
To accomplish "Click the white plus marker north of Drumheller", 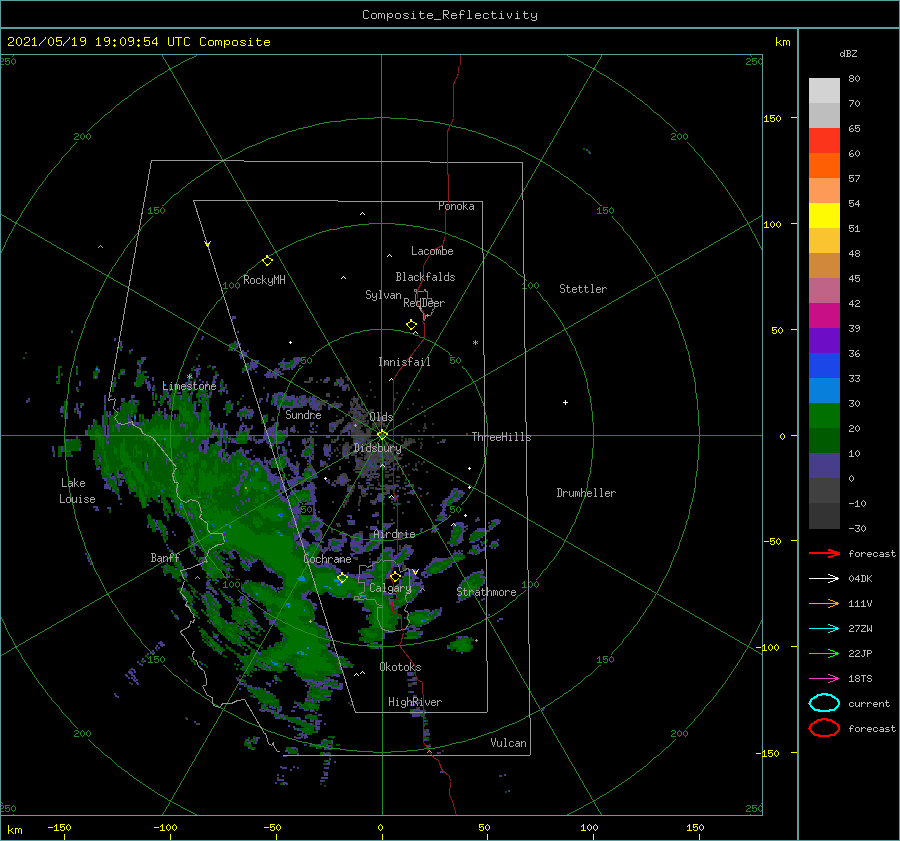I will (x=565, y=402).
